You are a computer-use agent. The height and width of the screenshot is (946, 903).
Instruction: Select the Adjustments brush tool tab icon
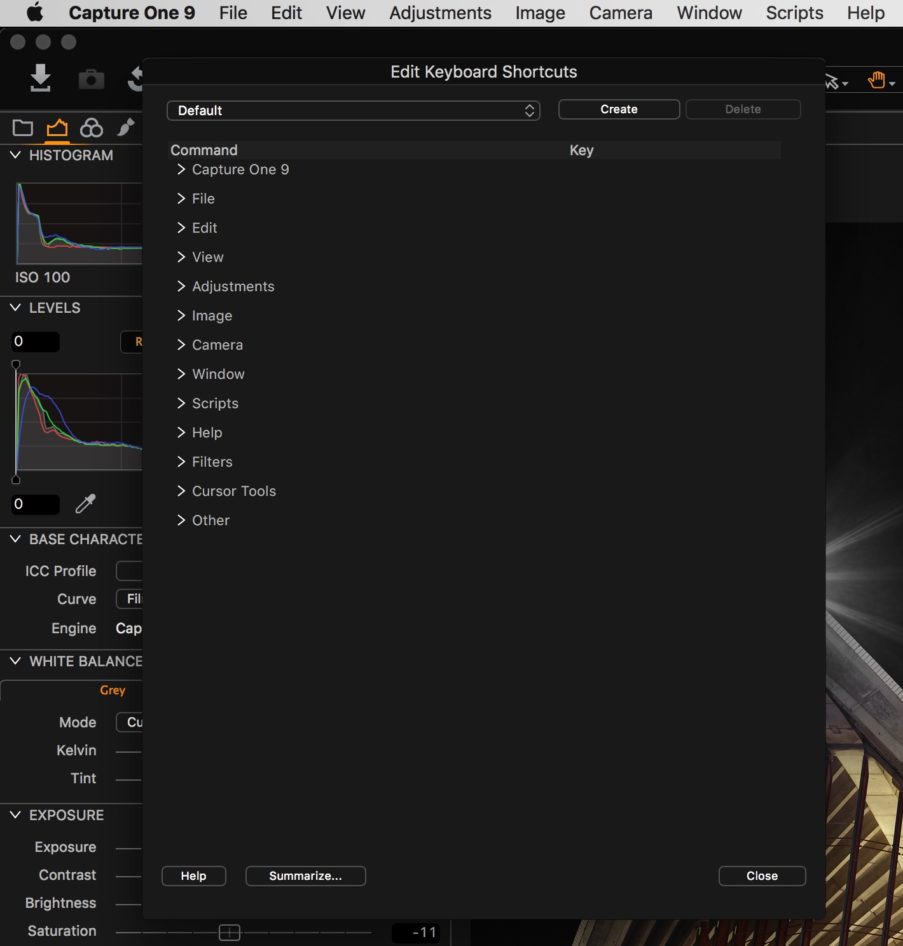(x=124, y=127)
